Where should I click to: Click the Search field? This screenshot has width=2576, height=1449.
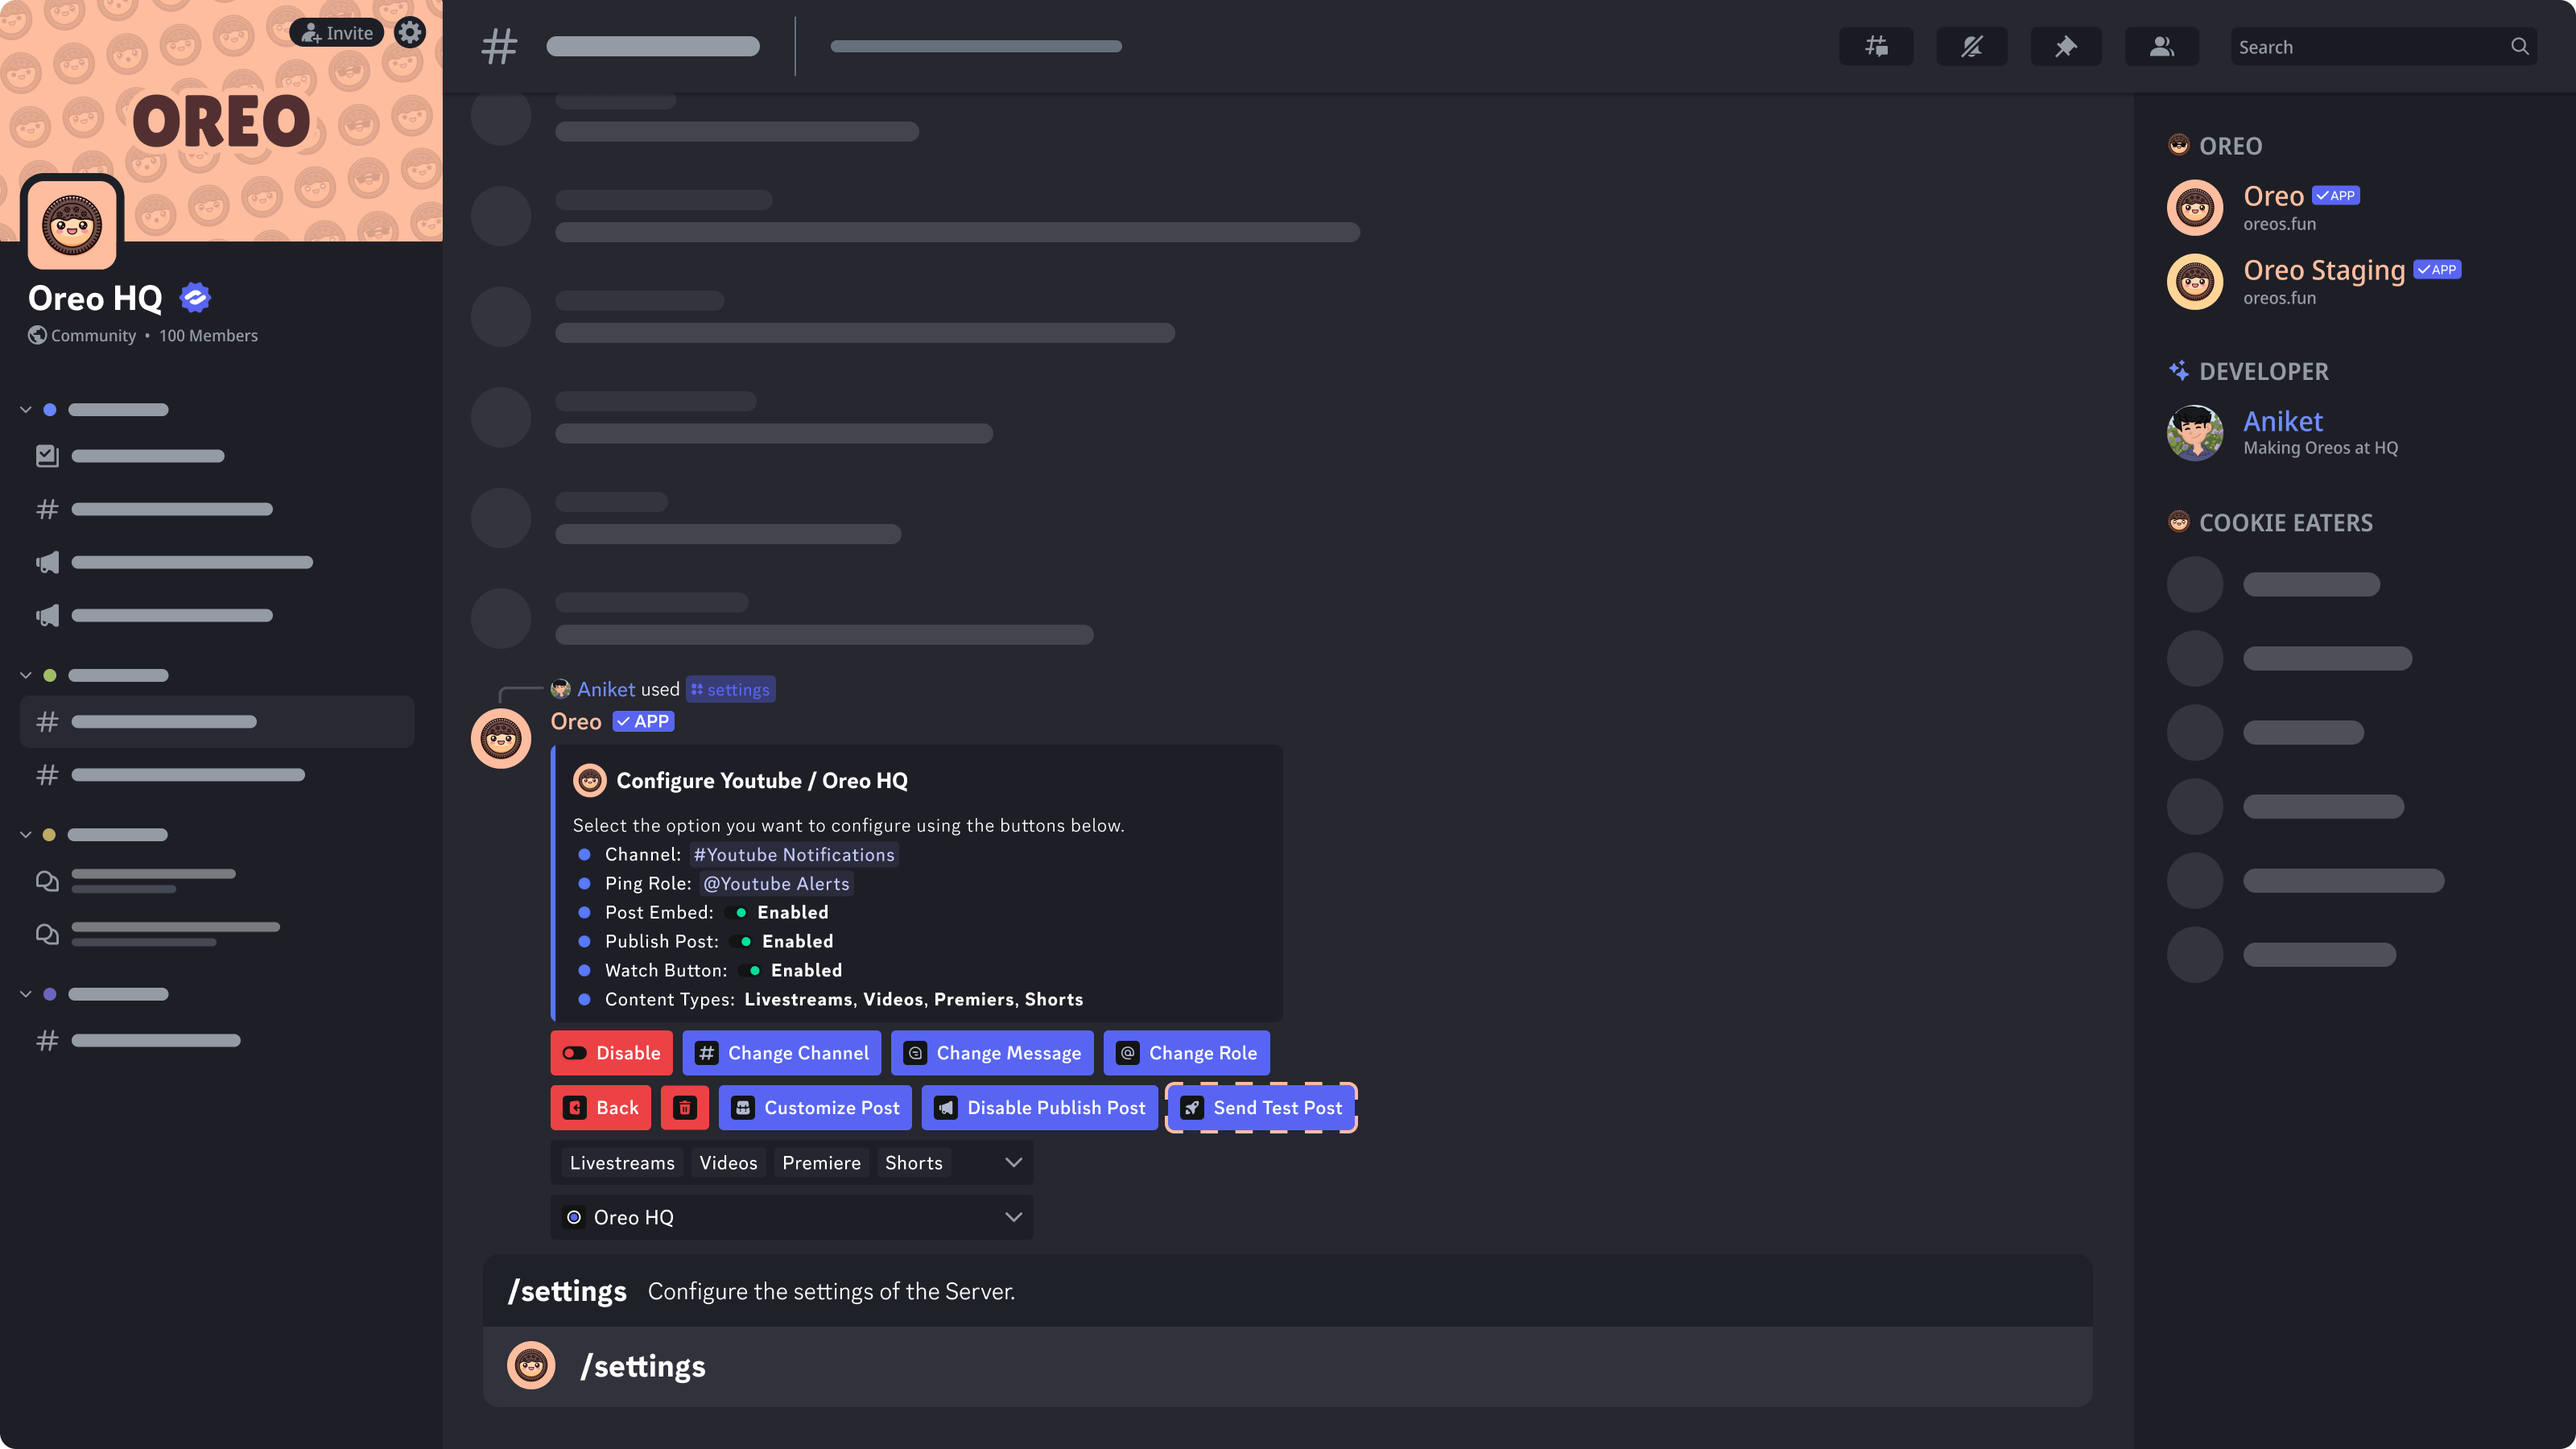[2382, 46]
